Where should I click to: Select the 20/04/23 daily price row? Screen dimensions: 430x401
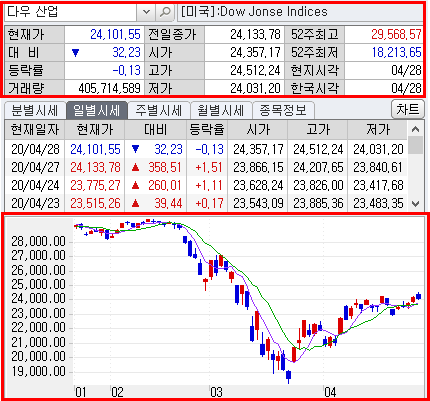point(206,203)
